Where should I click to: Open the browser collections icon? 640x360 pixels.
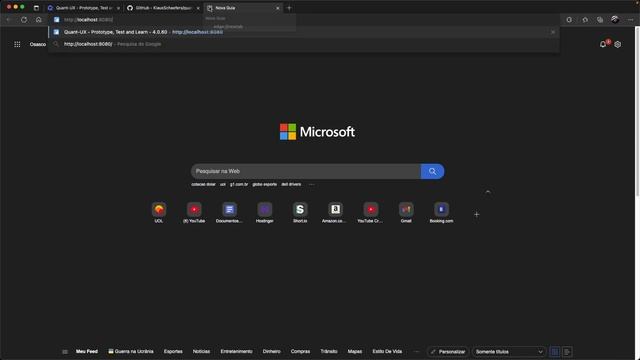(x=600, y=19)
